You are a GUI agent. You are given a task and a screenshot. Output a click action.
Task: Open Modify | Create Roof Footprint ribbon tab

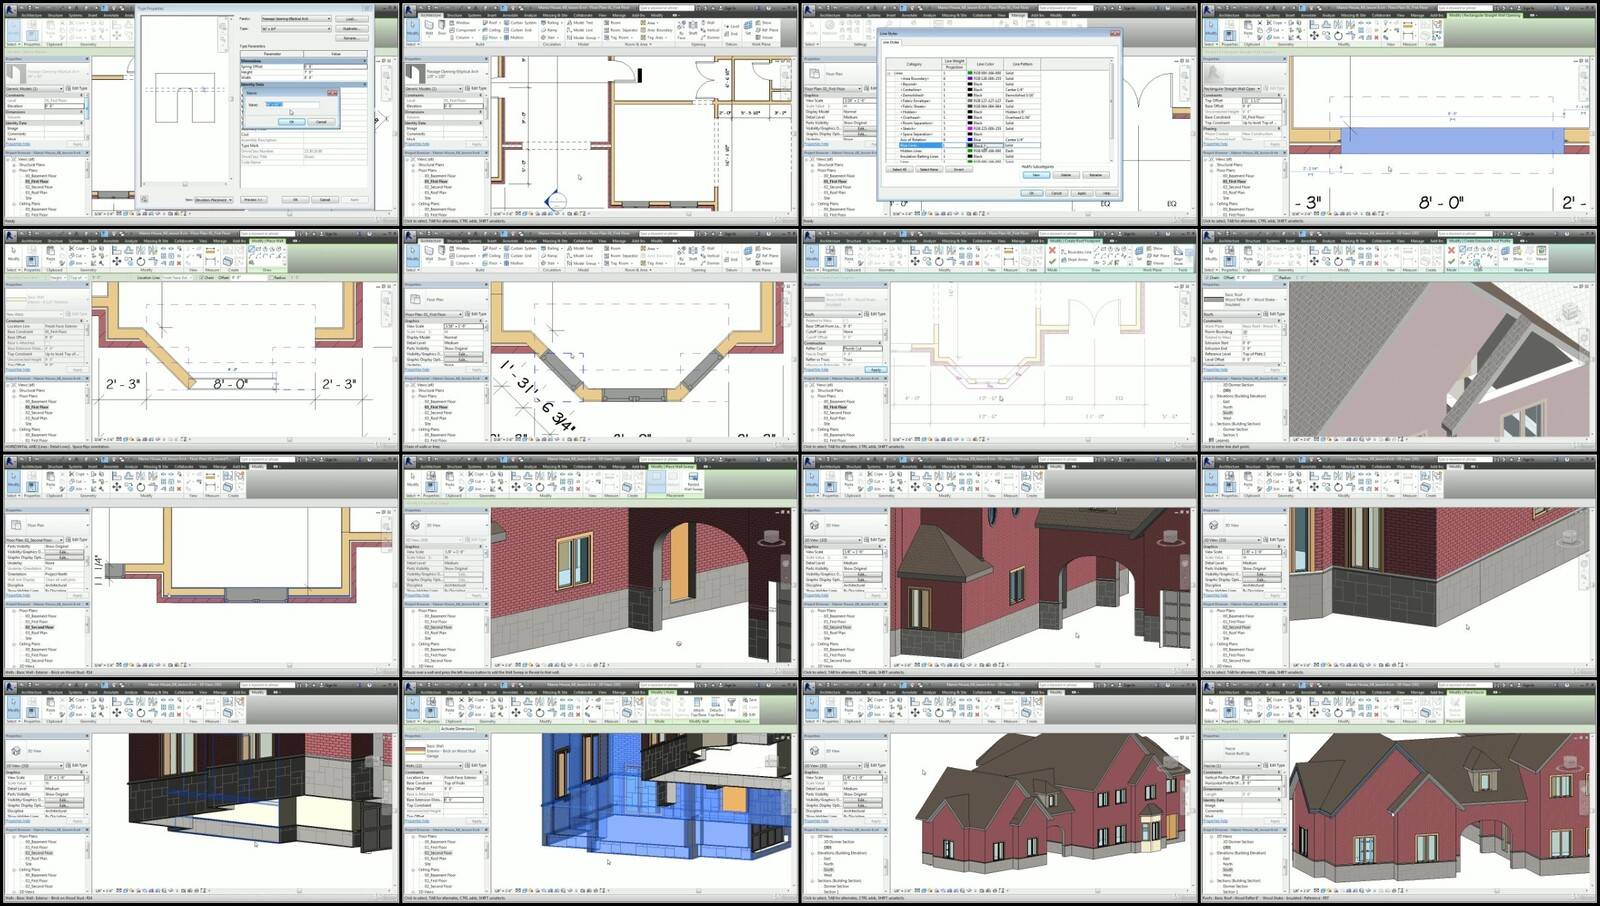click(1074, 240)
